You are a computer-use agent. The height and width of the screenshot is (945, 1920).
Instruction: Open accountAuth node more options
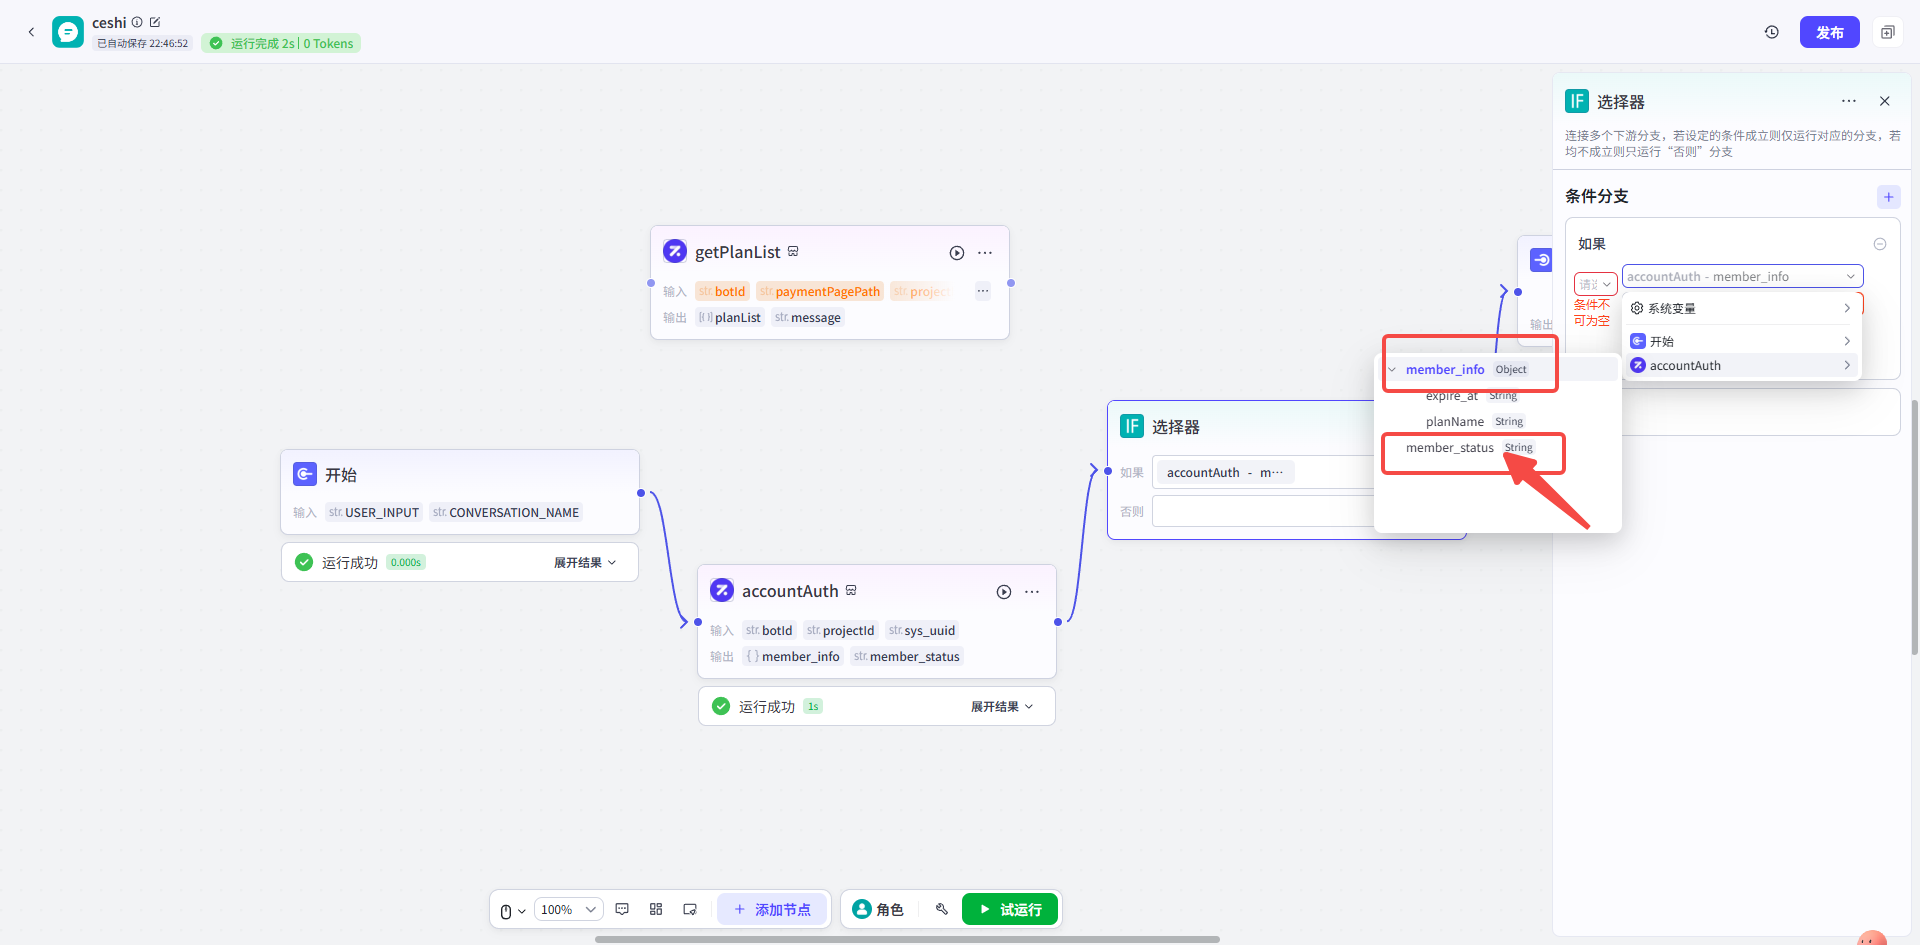(1032, 592)
